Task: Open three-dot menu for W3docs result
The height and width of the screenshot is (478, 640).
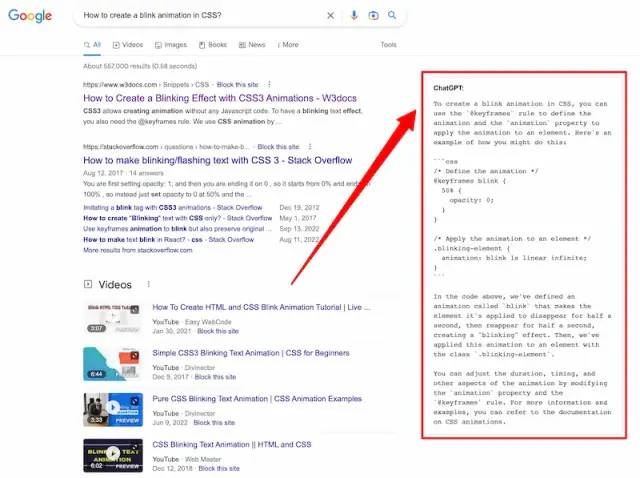Action: click(x=269, y=84)
